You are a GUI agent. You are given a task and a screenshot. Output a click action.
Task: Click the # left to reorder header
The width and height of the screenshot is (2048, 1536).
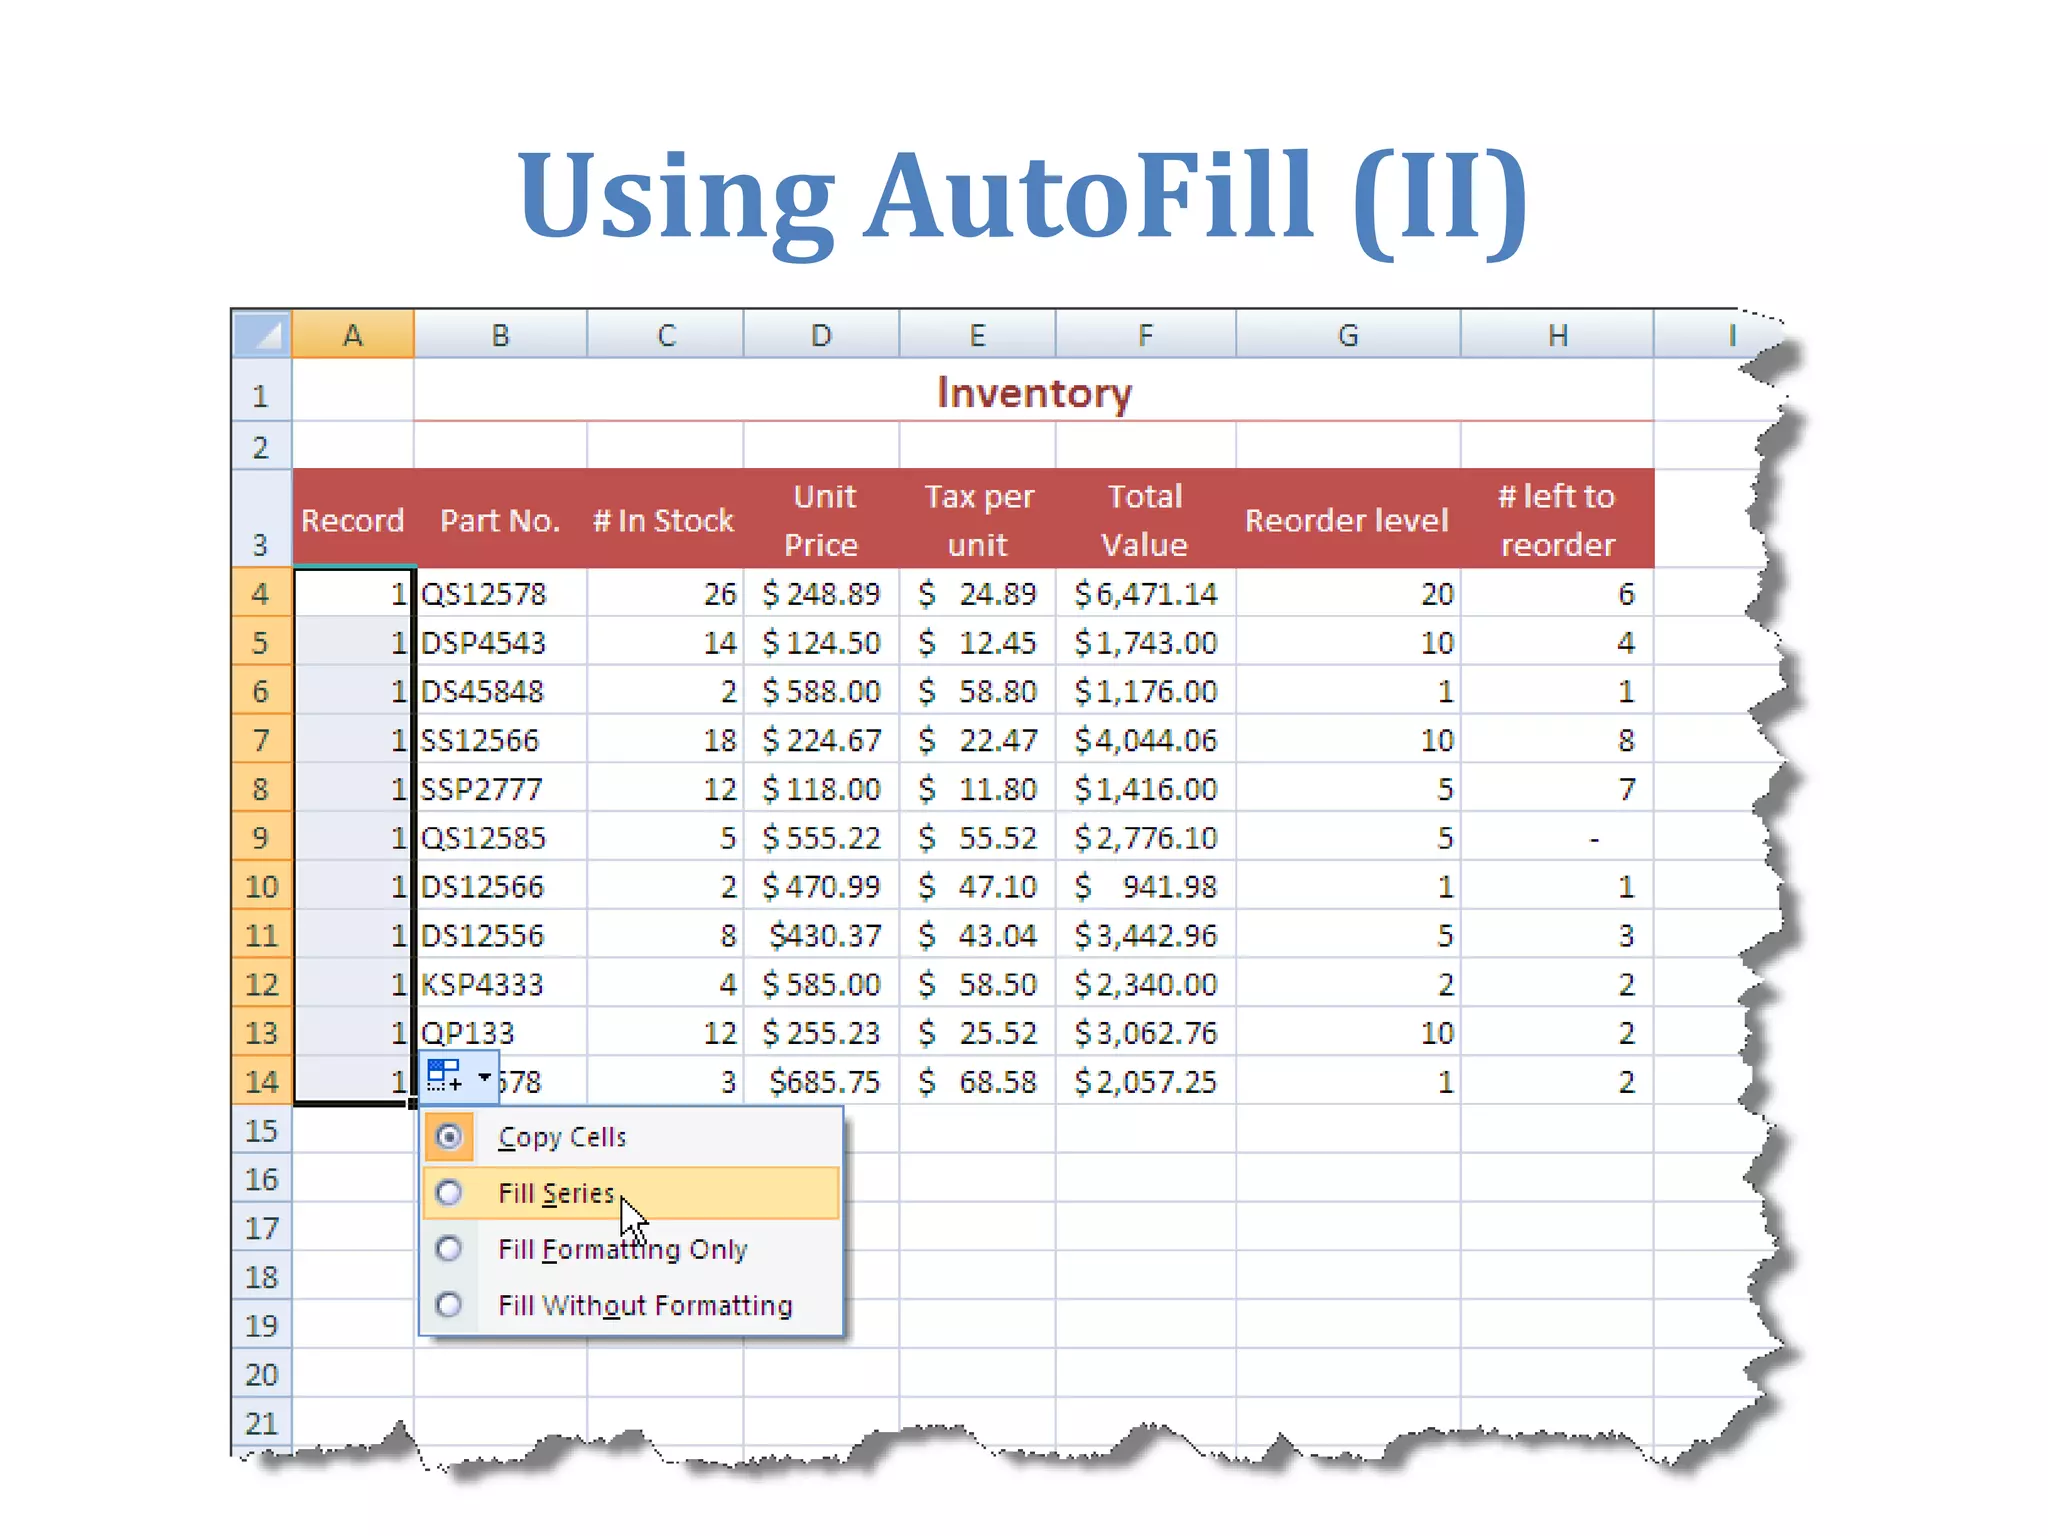(x=1557, y=519)
